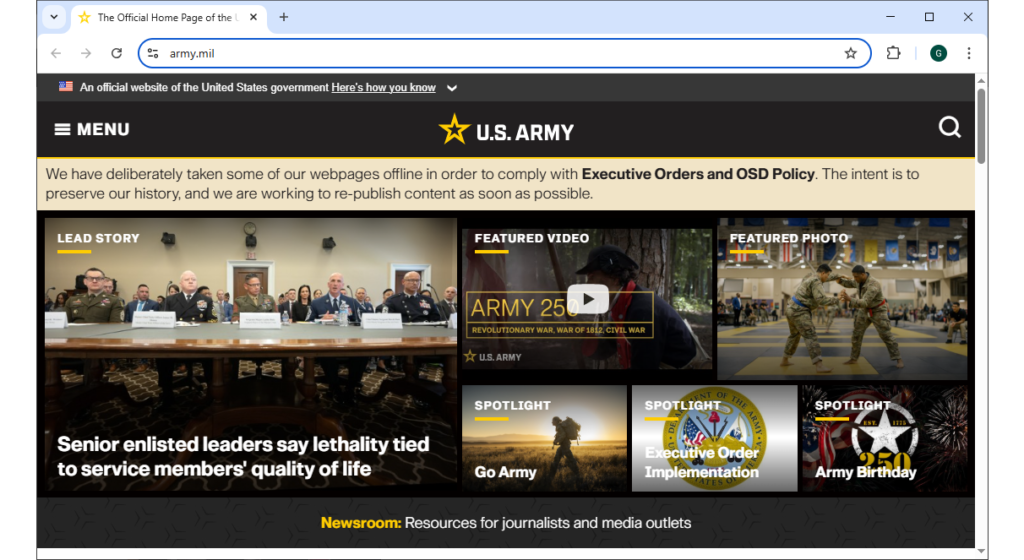Screen dimensions: 1024x560
Task: Open "Here's how you know" link
Action: point(383,87)
